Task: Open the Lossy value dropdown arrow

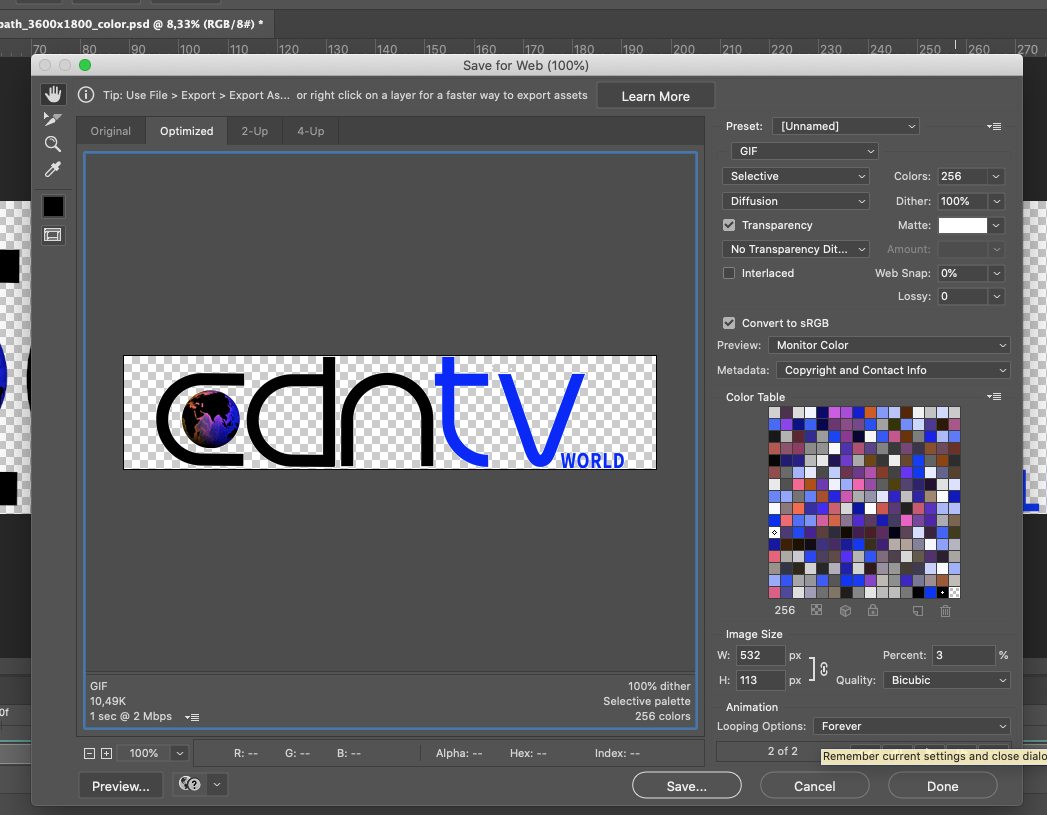Action: [996, 296]
